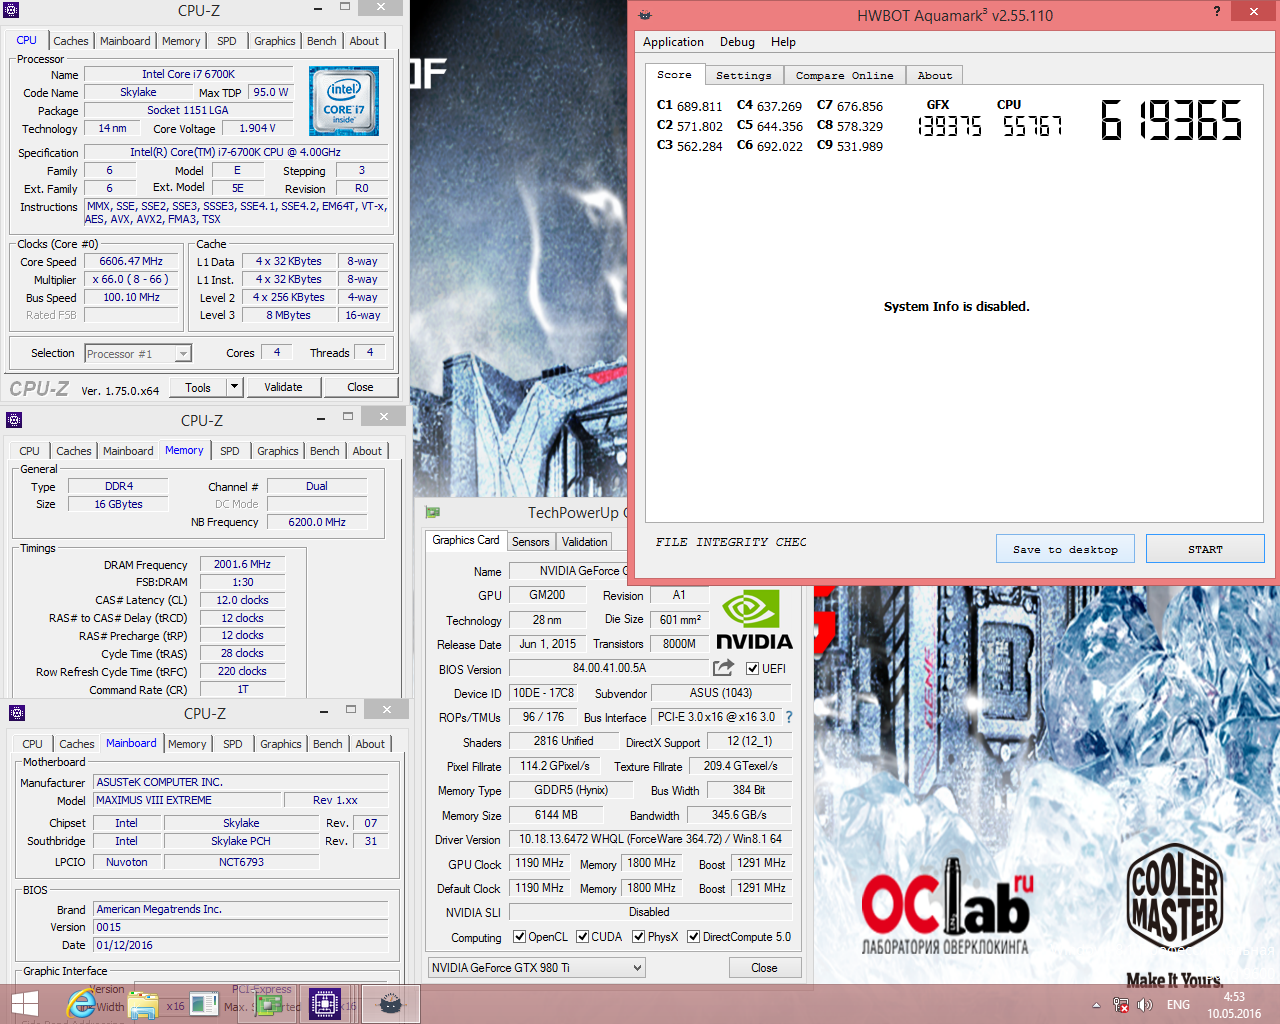Click the MAXIMUS VIII EXTREME model field
Screen dimensions: 1280x1024
[187, 800]
